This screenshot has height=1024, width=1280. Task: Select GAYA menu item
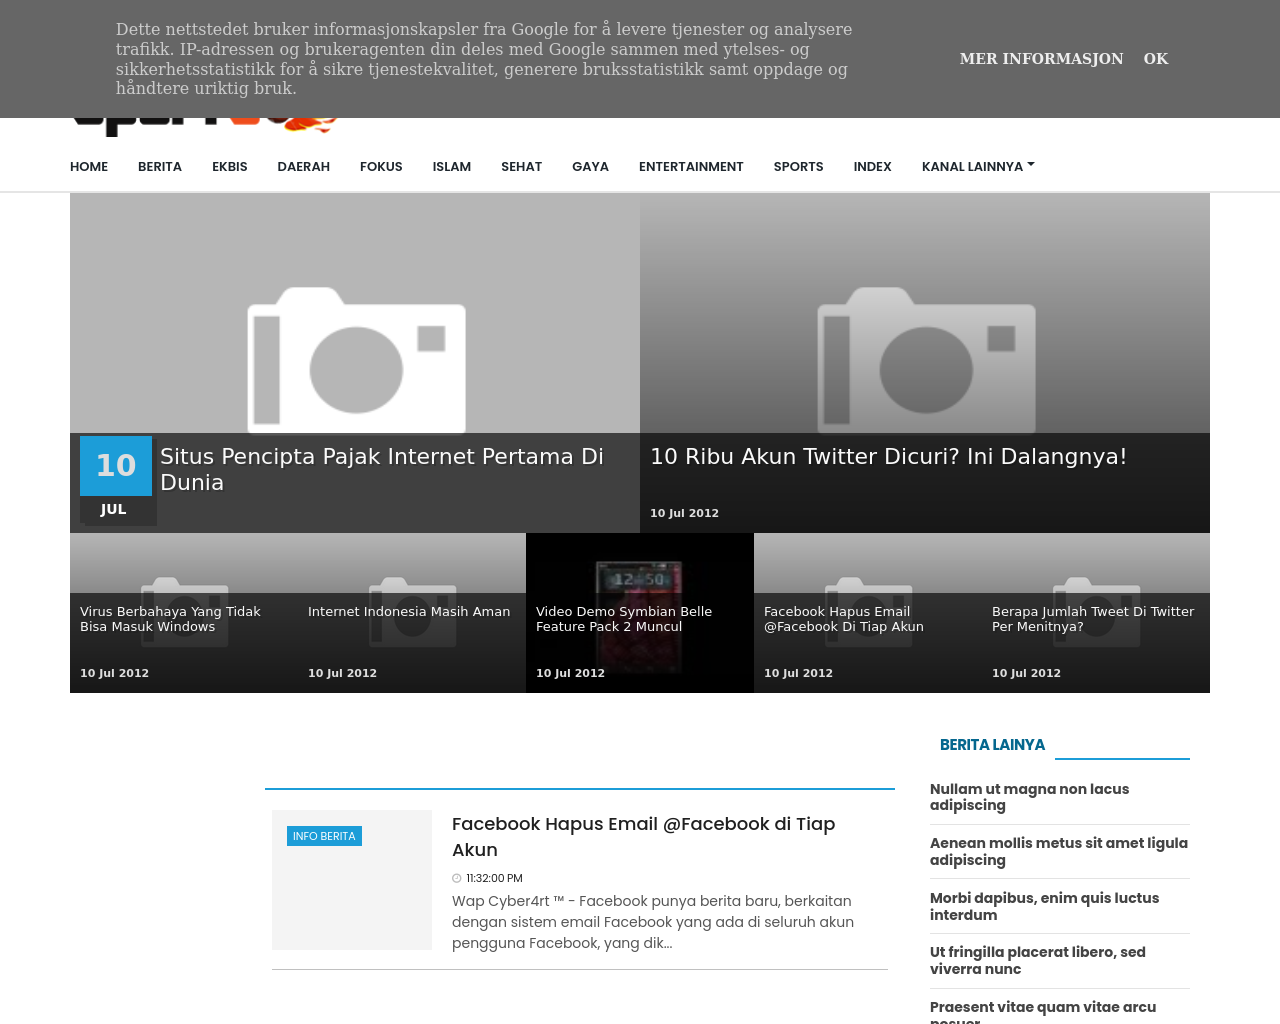click(x=590, y=167)
